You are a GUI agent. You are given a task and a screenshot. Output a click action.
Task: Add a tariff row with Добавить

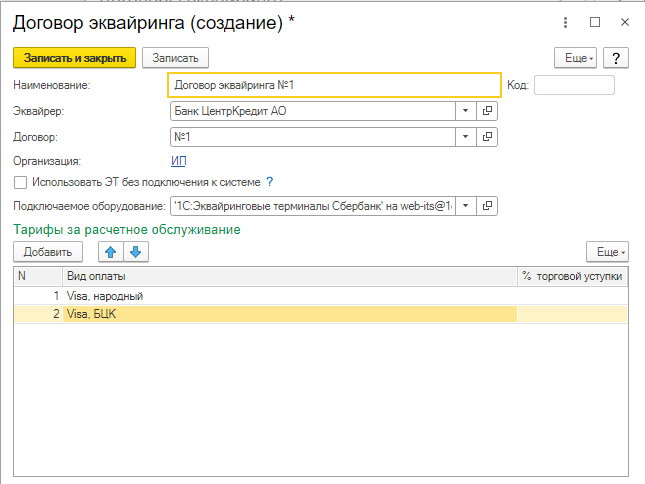(x=48, y=252)
